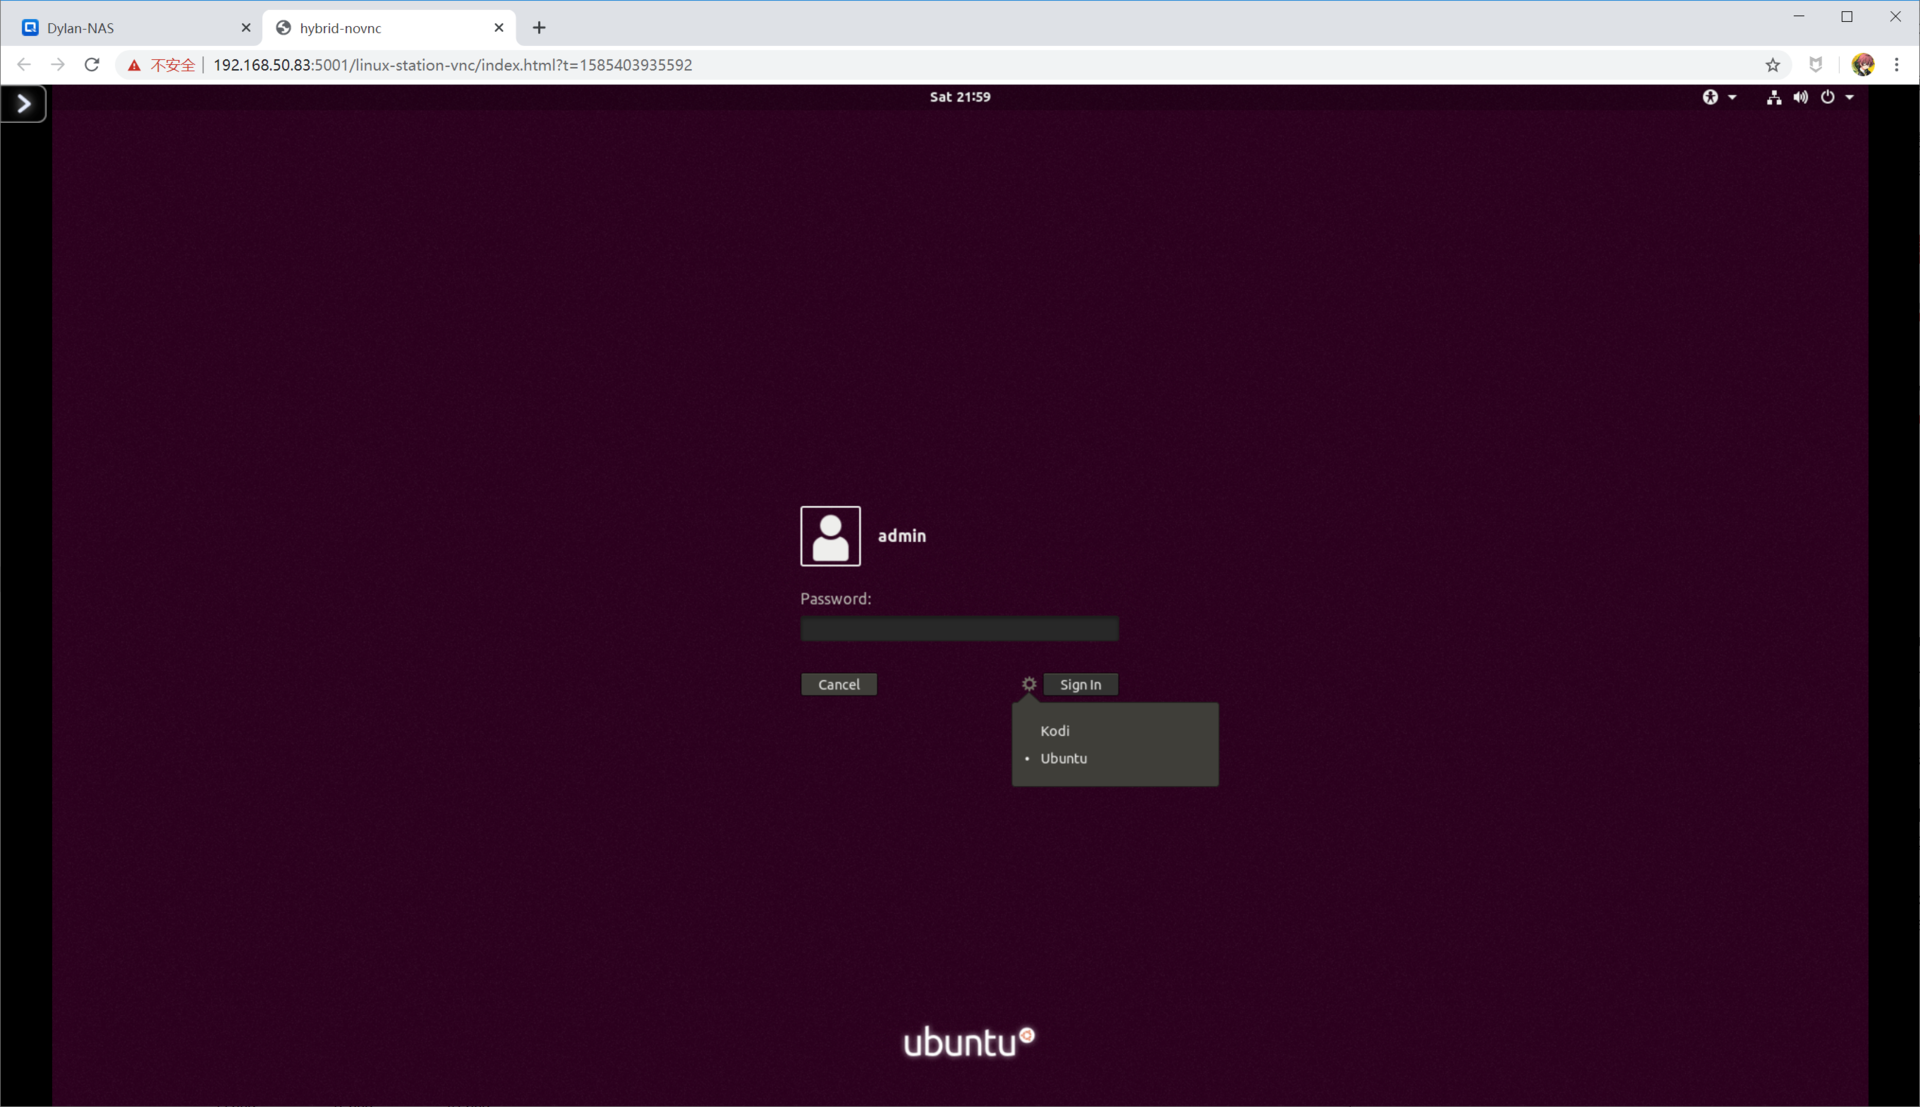Focus the Password input field

[x=959, y=629]
